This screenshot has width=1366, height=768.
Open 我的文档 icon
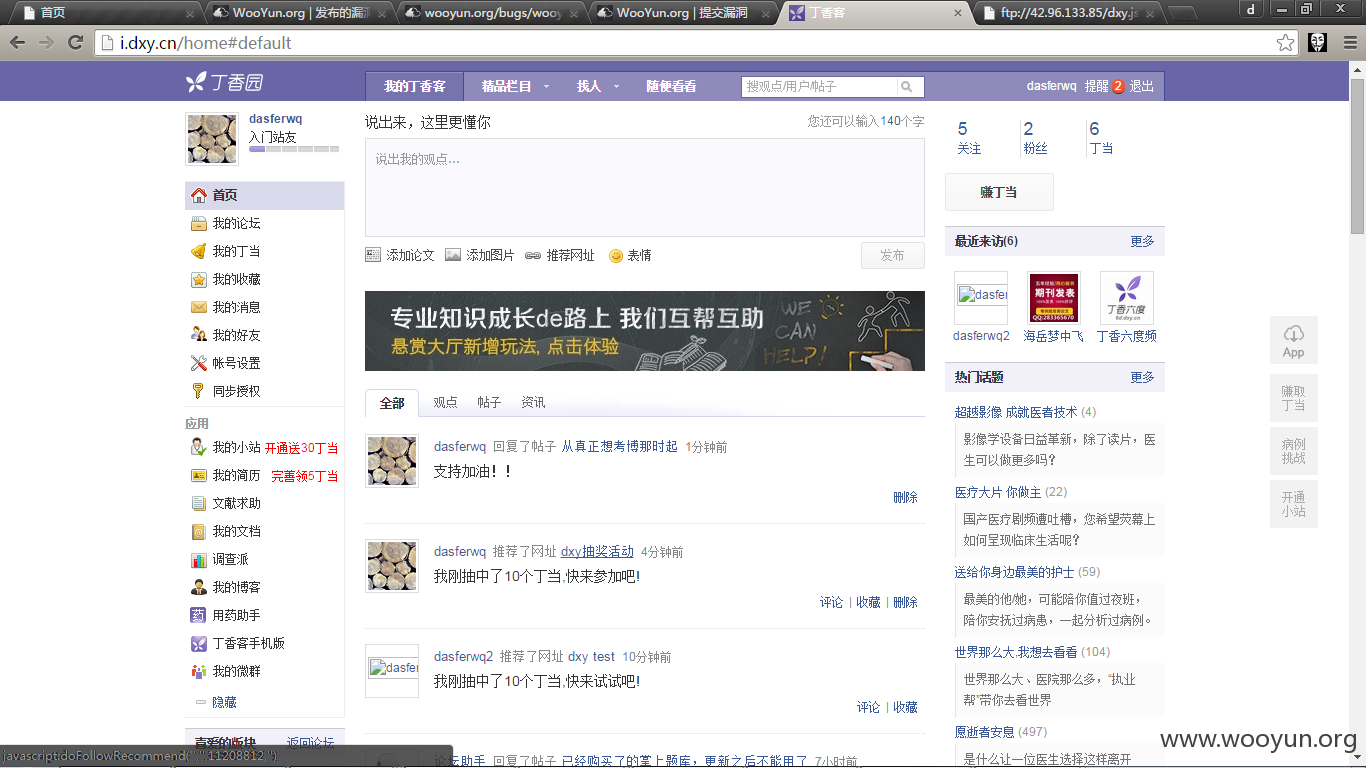point(199,531)
